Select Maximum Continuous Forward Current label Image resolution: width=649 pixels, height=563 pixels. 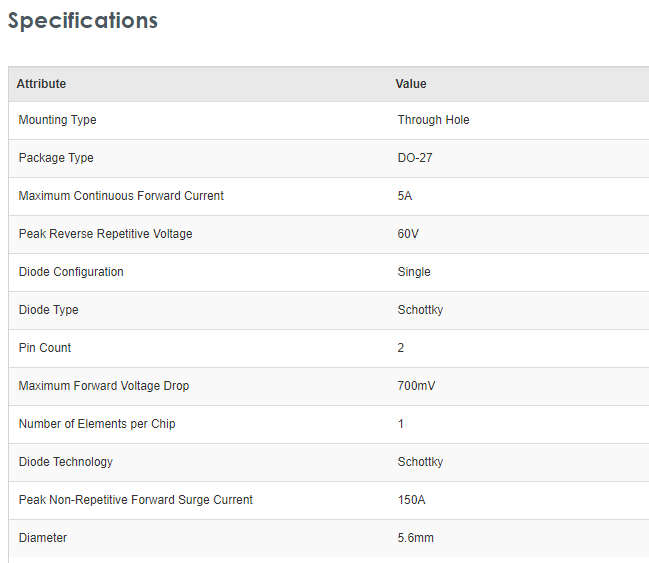(x=121, y=196)
